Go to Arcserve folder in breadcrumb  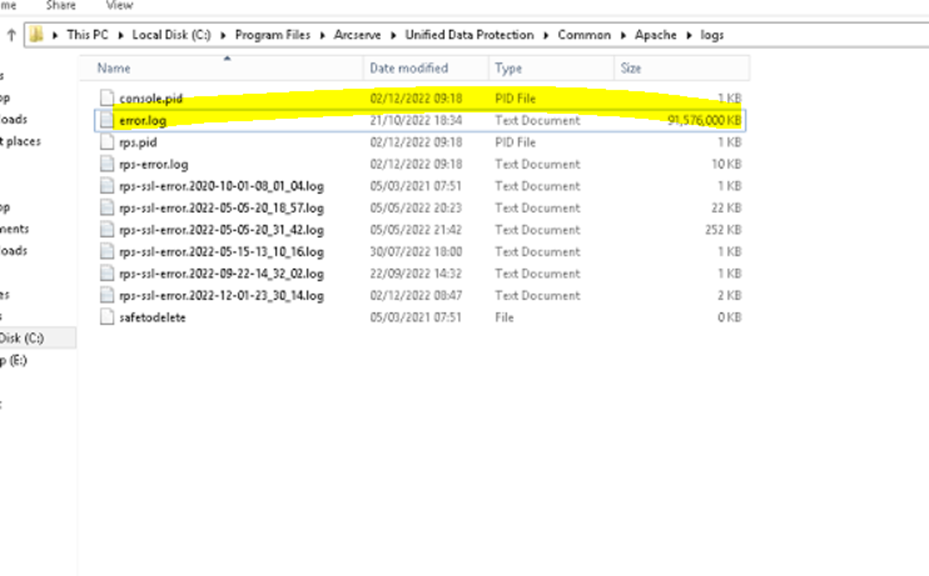coord(357,35)
